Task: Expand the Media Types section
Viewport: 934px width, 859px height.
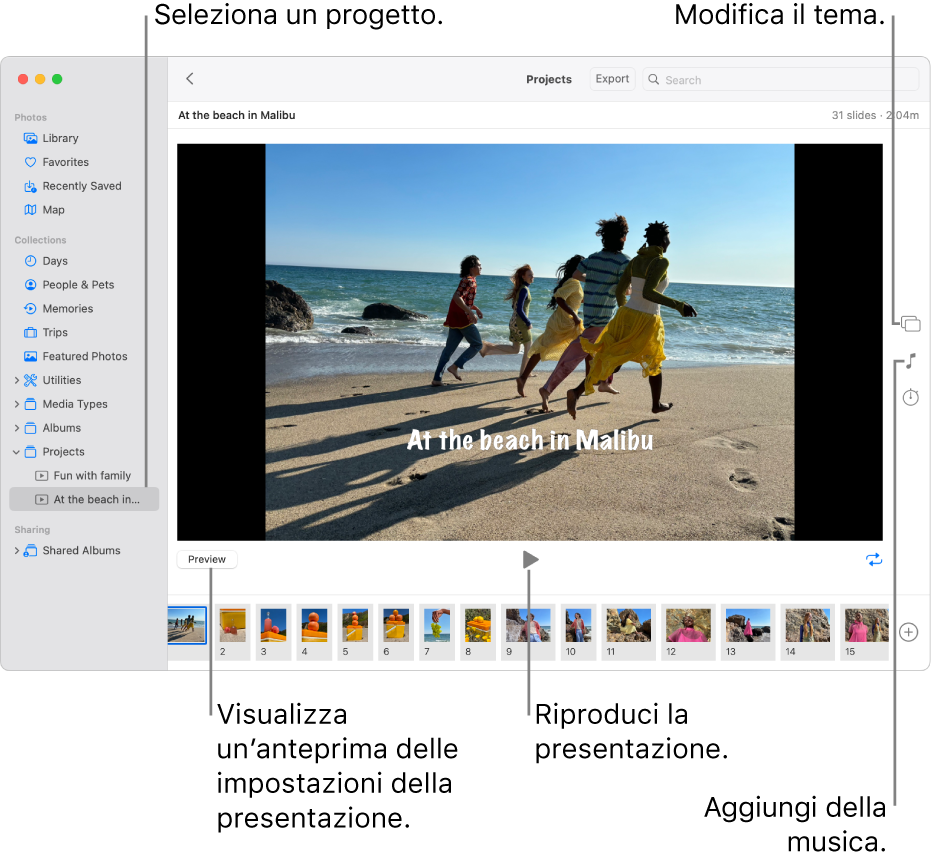Action: coord(16,404)
